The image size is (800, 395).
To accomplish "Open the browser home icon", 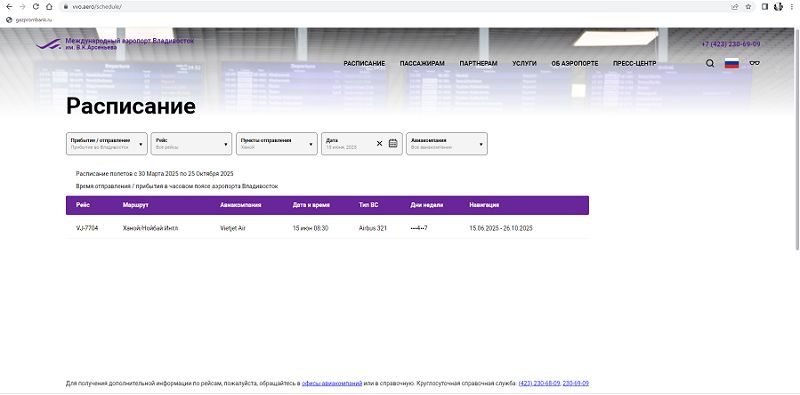I will pyautogui.click(x=49, y=7).
